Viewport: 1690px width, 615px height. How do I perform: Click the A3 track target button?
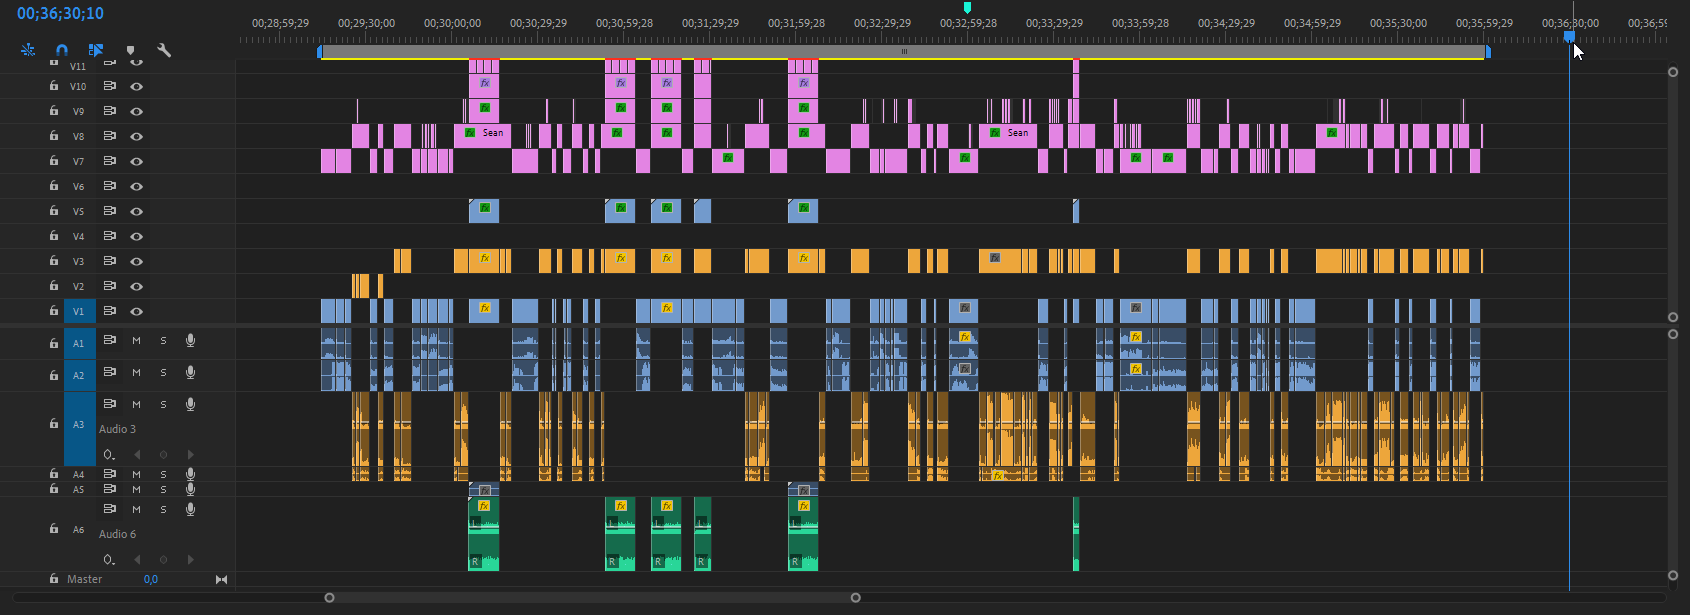[79, 424]
